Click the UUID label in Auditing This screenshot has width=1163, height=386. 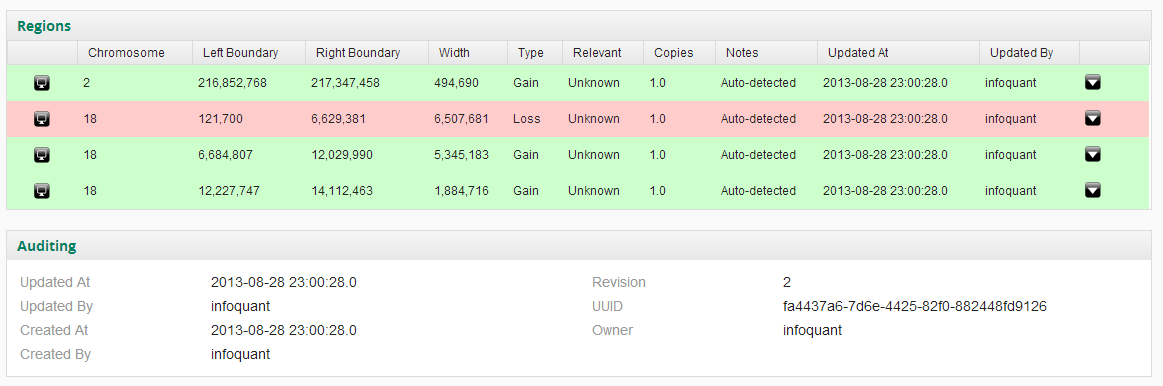tap(607, 306)
